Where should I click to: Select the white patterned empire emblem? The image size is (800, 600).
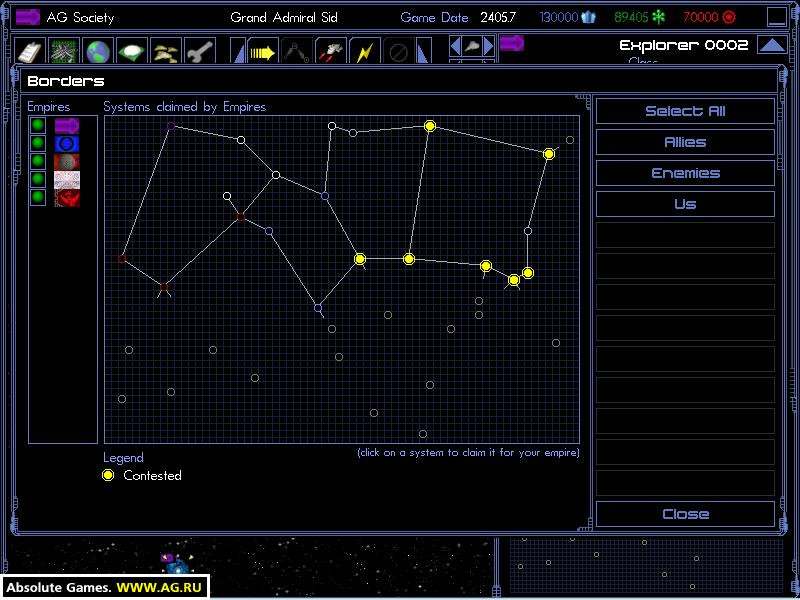(67, 180)
